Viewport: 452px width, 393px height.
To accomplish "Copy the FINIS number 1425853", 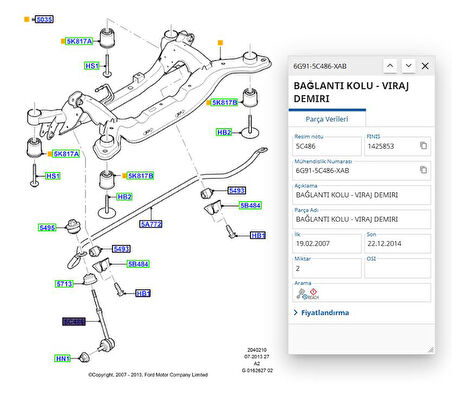I will point(423,146).
